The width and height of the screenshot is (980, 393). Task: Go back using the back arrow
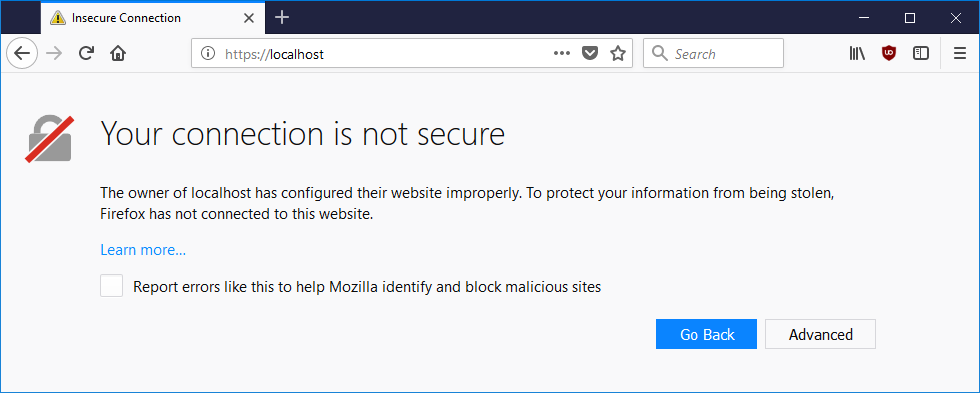tap(22, 54)
